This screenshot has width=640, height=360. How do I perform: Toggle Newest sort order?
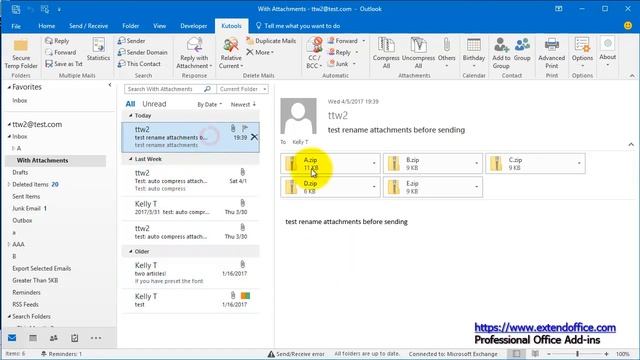(243, 104)
